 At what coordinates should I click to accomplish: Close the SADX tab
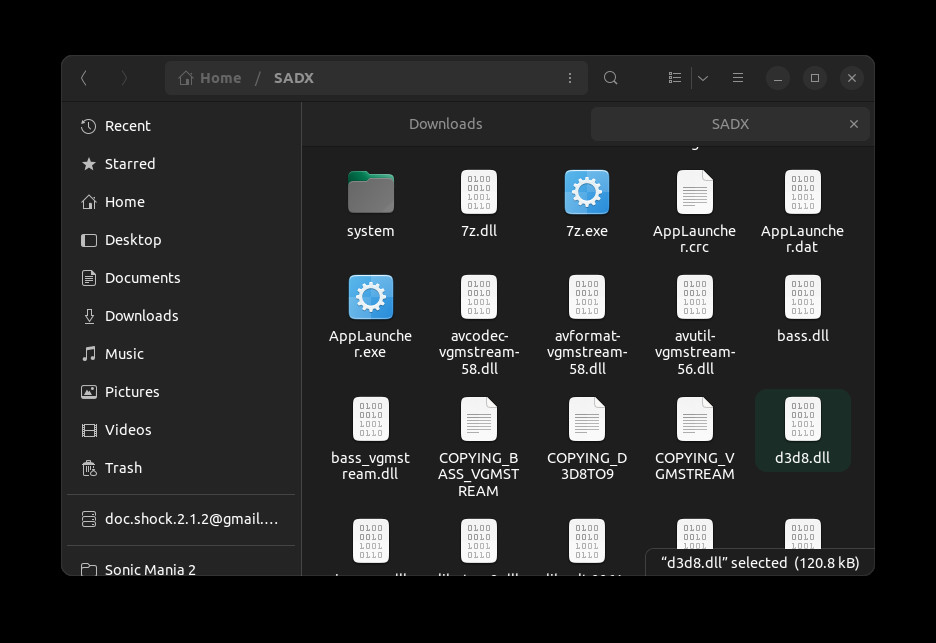coord(853,124)
